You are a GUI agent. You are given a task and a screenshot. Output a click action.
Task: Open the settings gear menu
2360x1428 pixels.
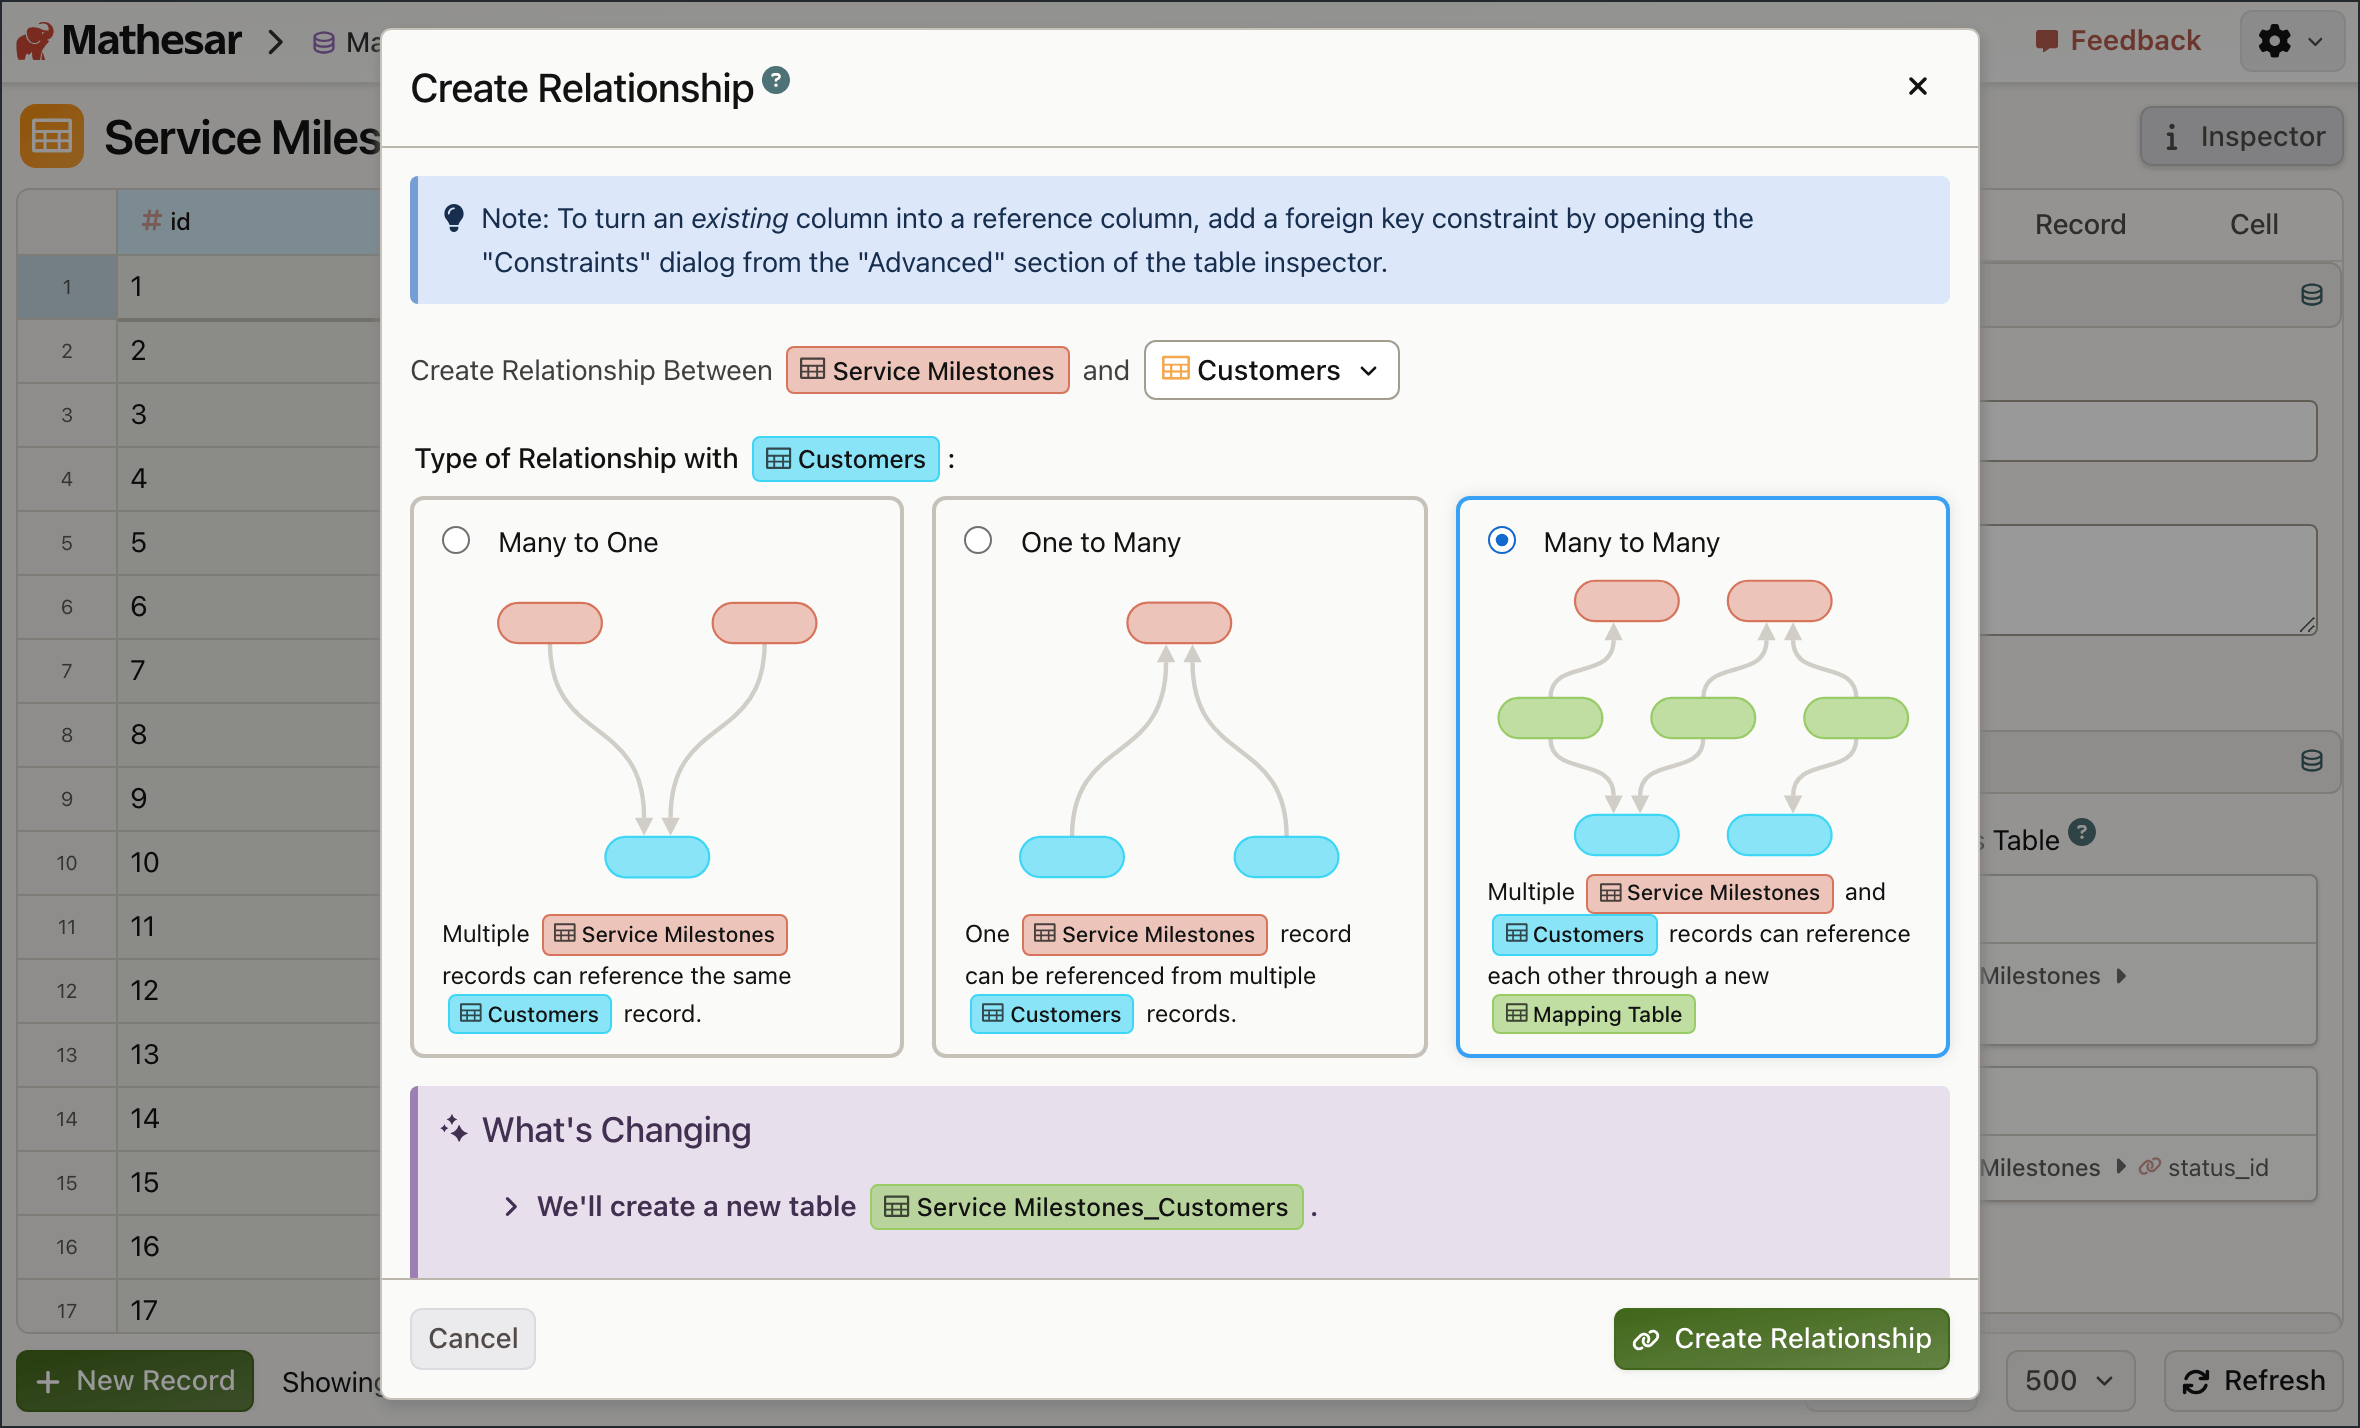2274,41
